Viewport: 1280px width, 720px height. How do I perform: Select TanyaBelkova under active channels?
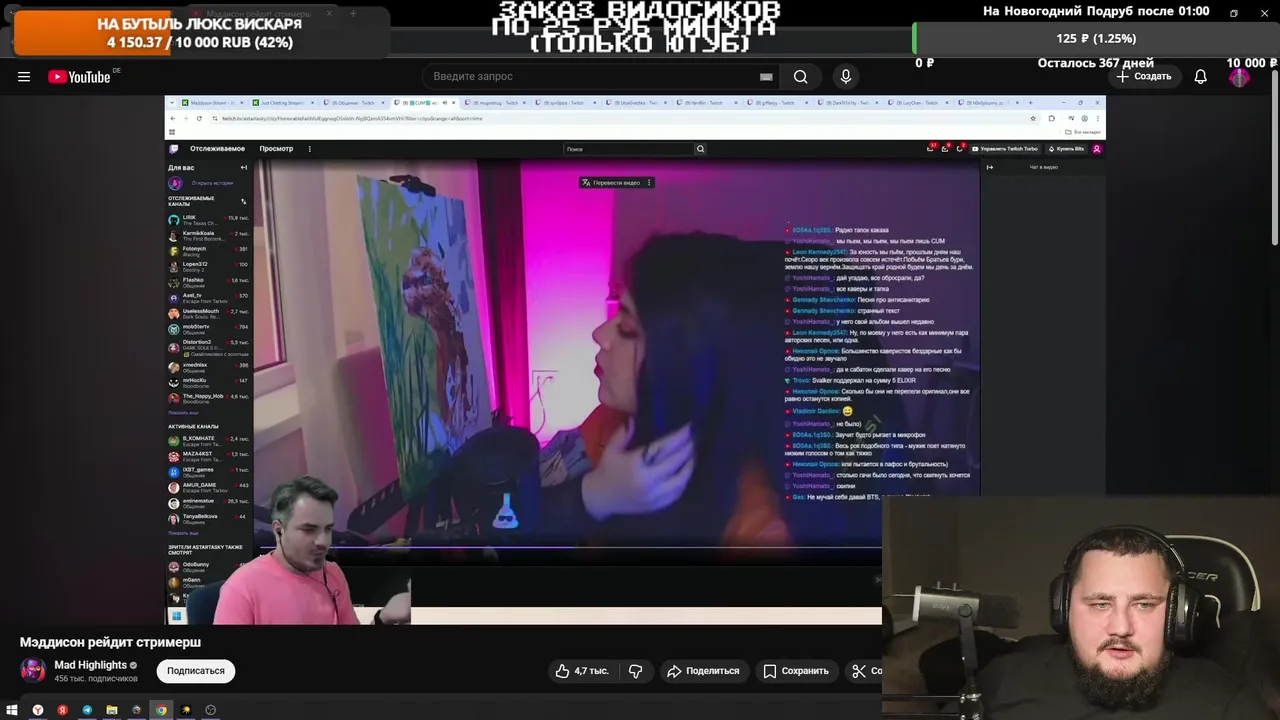coord(208,517)
